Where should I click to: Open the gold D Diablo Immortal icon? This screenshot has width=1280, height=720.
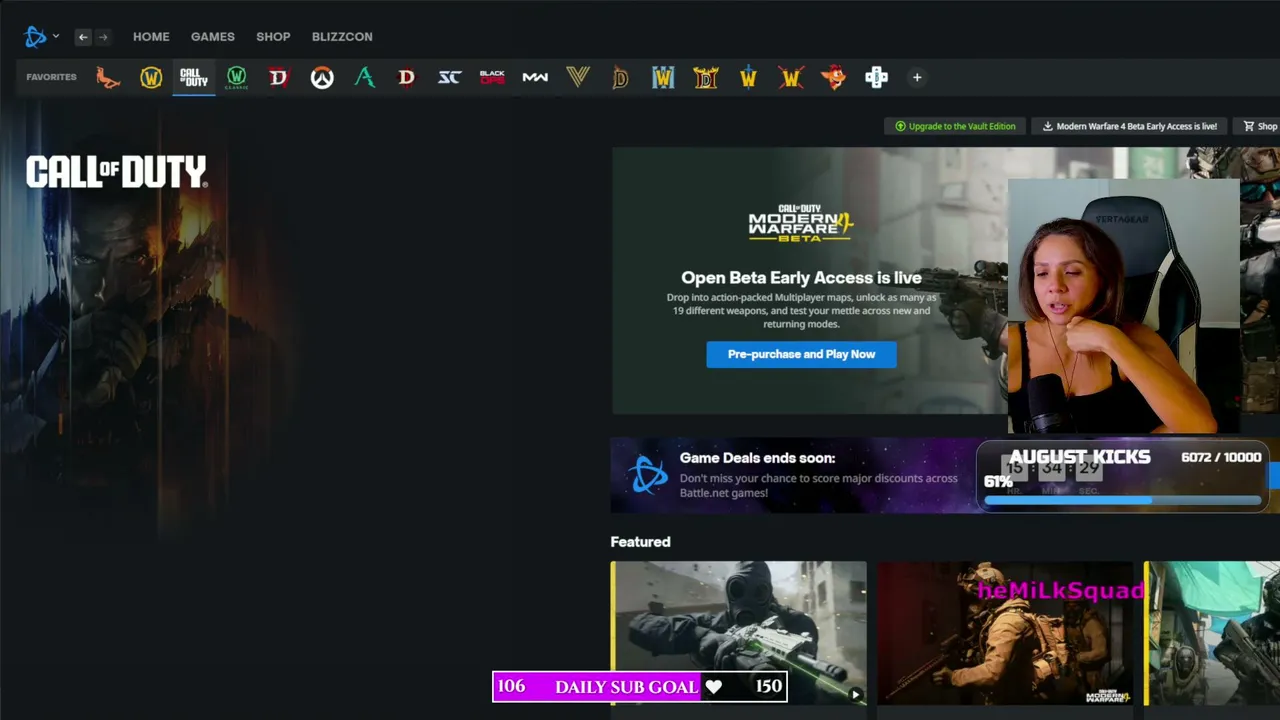click(x=620, y=77)
